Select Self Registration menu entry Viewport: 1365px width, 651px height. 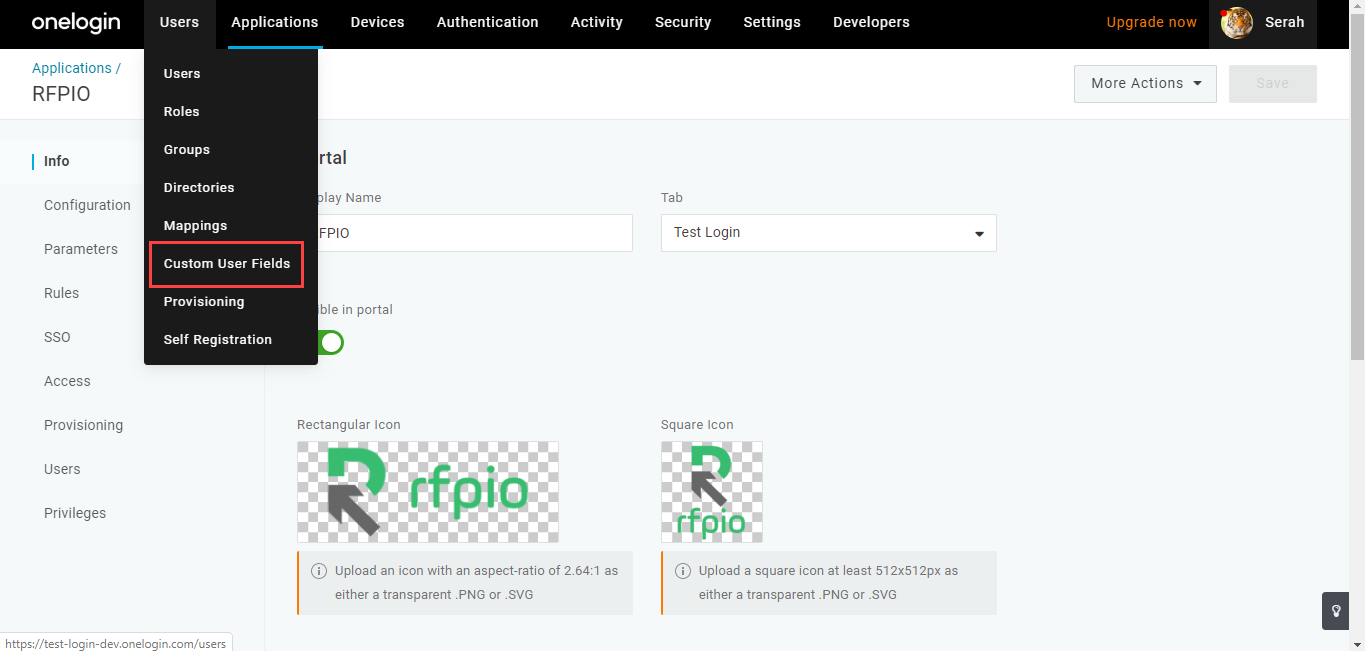point(218,340)
